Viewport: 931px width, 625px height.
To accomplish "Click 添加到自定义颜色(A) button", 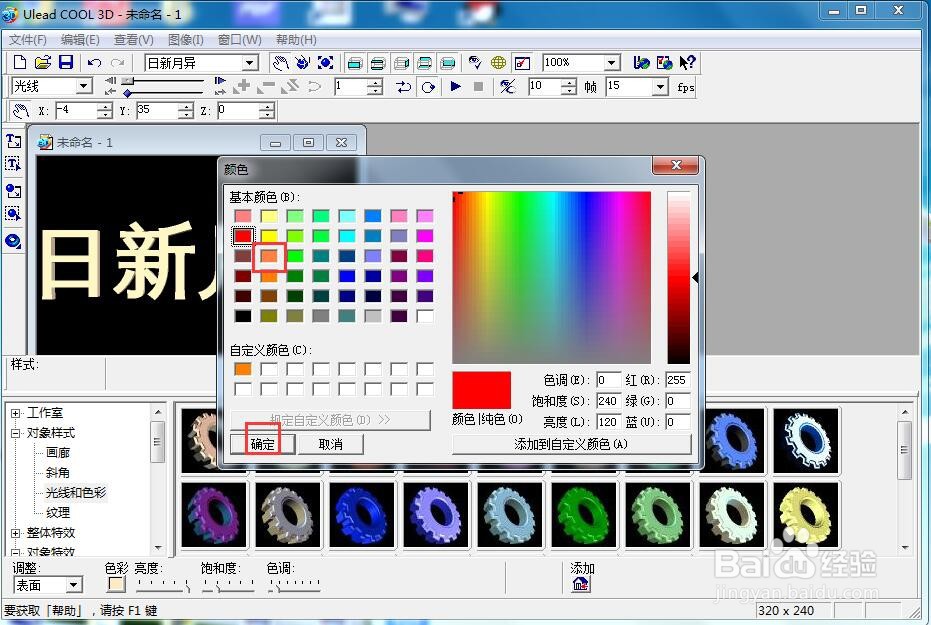I will [571, 444].
